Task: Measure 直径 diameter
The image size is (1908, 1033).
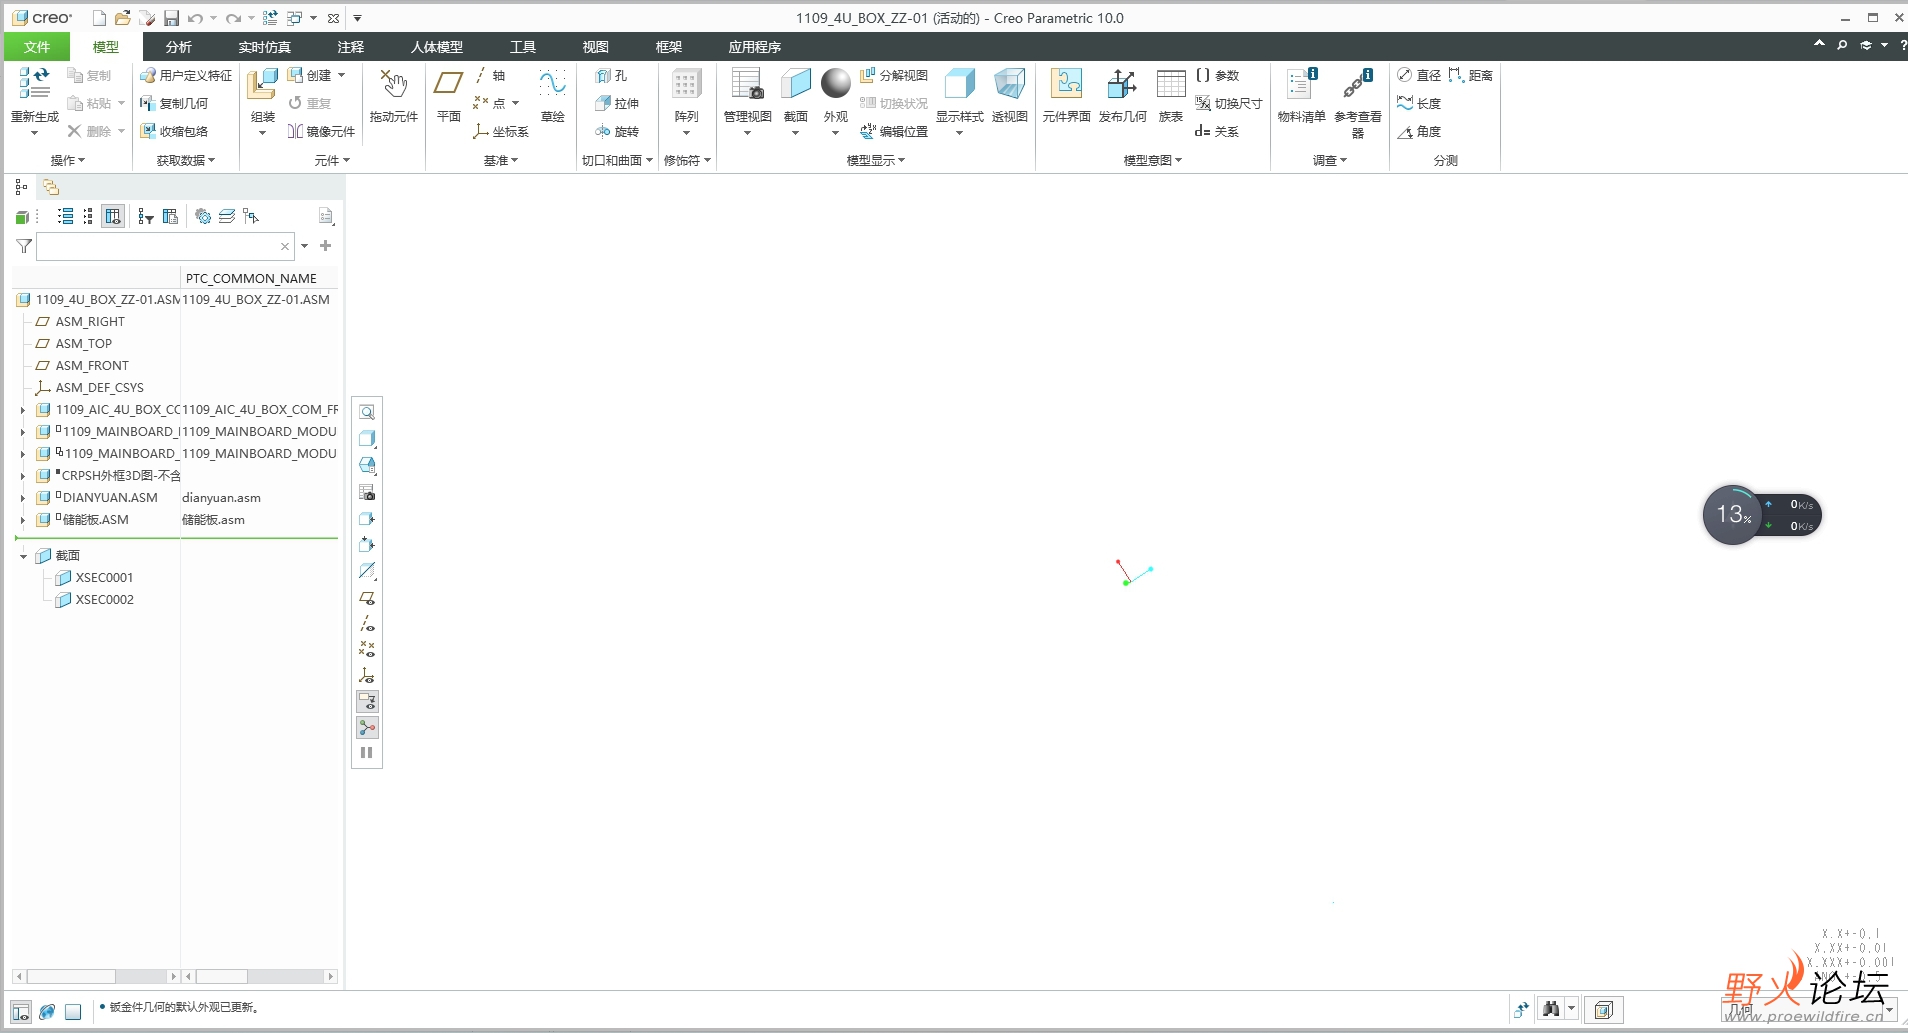Action: (1418, 75)
